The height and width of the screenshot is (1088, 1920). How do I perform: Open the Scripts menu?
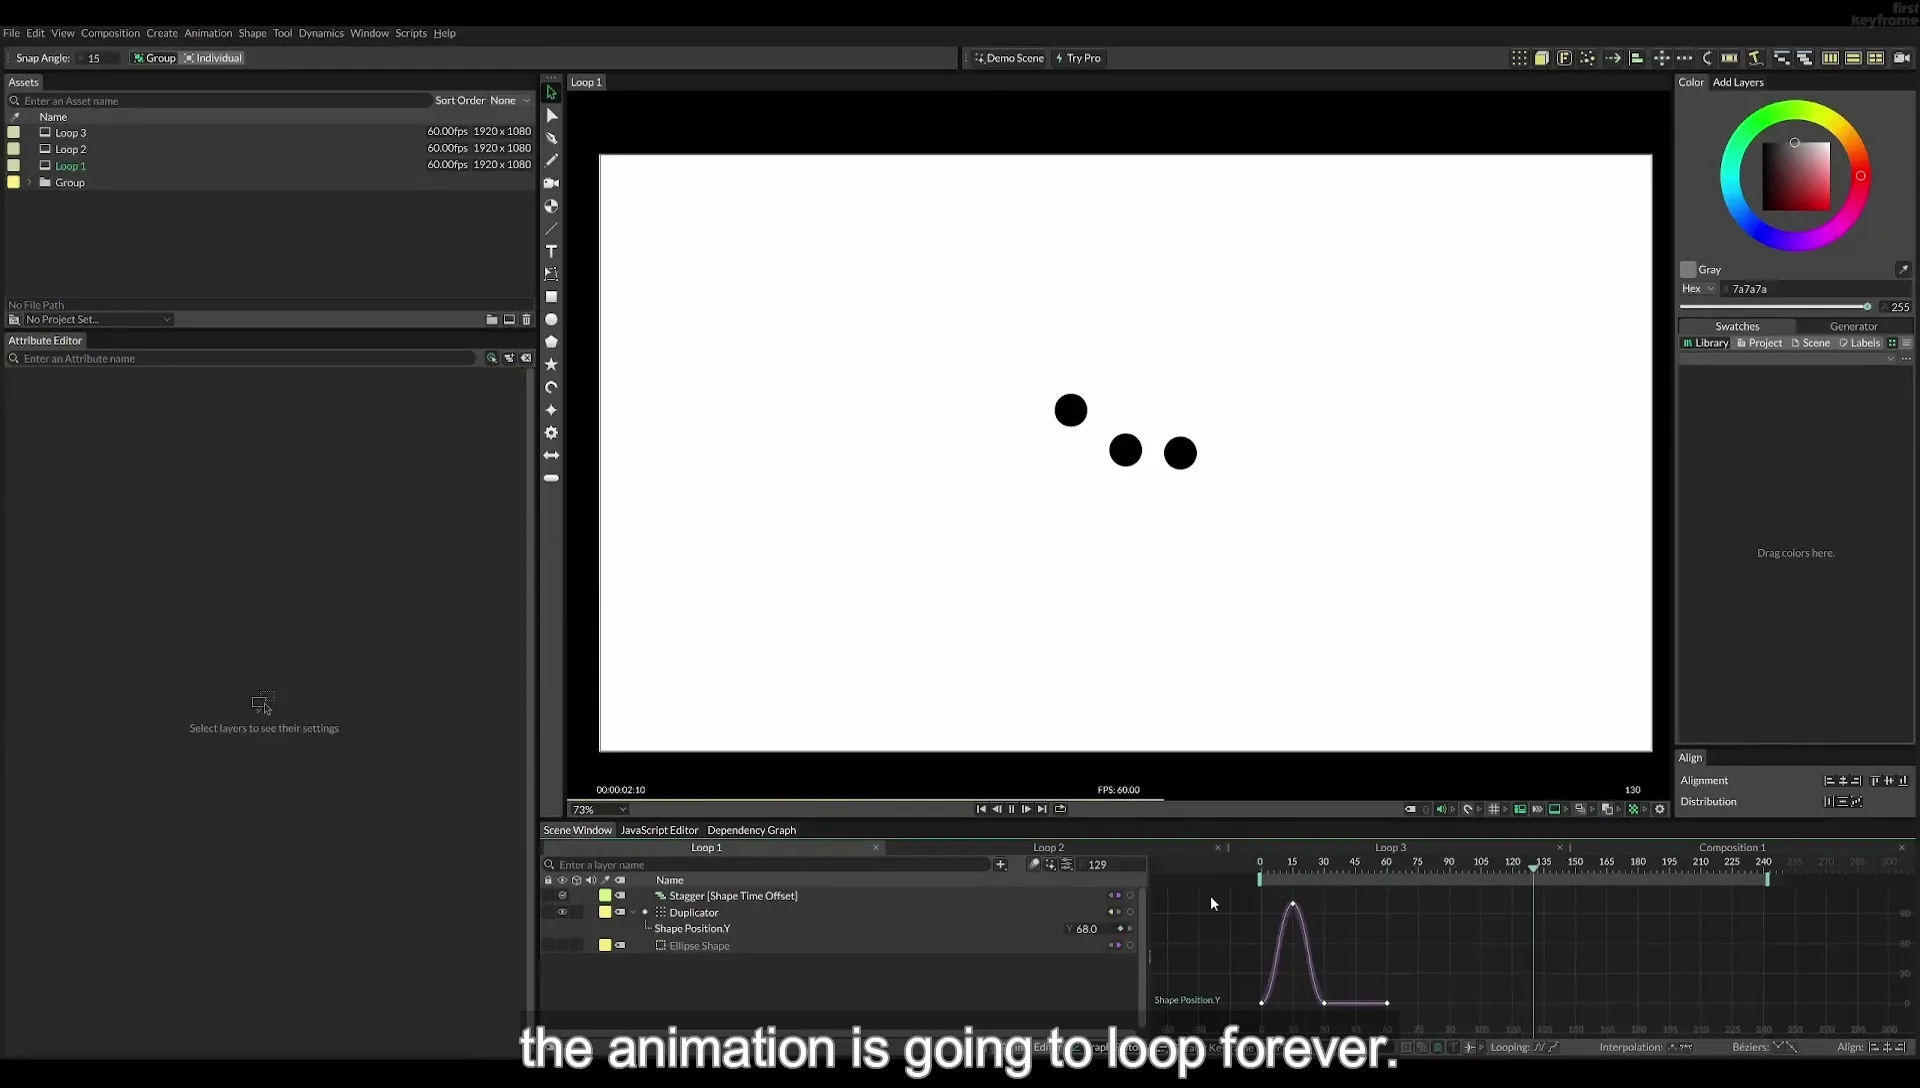(411, 33)
